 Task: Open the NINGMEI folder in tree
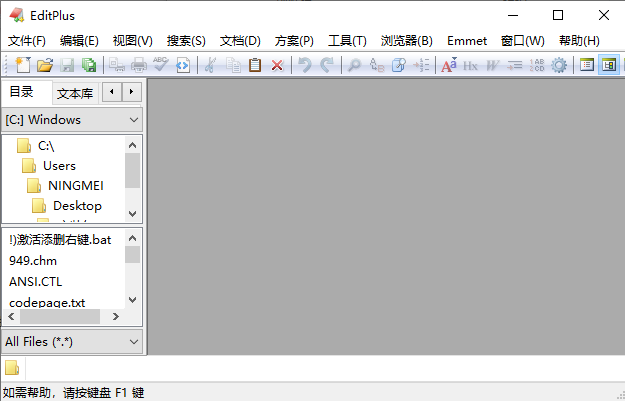[75, 185]
